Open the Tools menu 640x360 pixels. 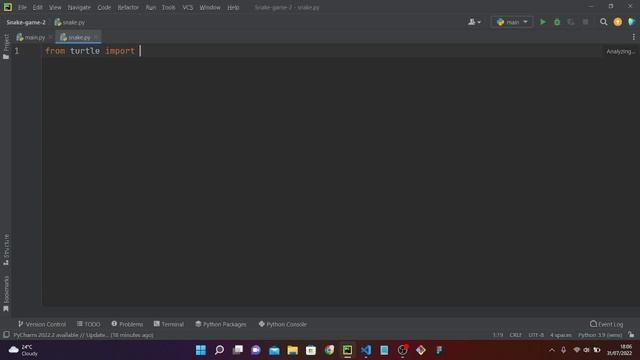(169, 7)
